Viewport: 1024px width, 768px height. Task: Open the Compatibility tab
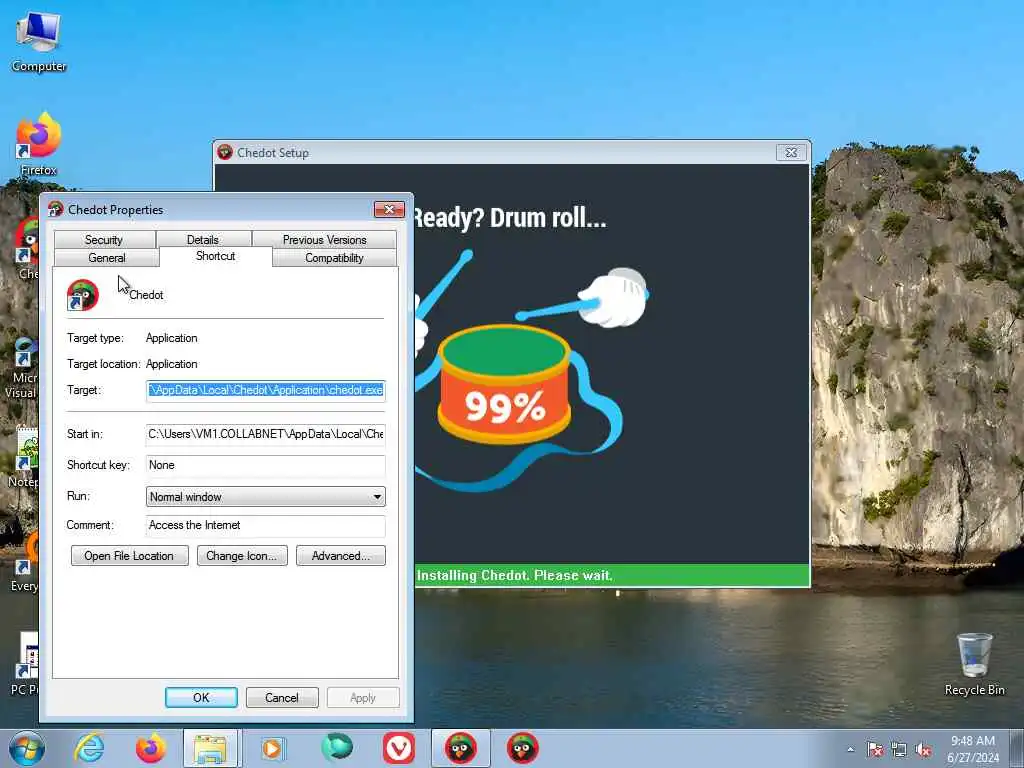pyautogui.click(x=334, y=258)
